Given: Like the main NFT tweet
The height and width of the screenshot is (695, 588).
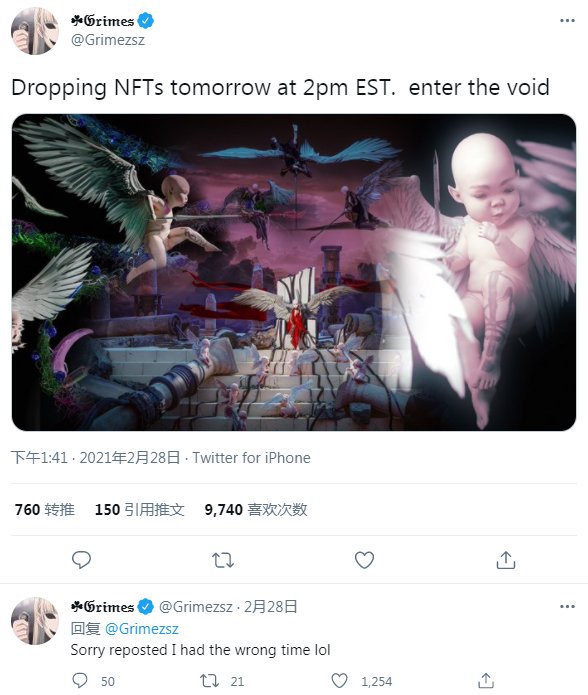Looking at the screenshot, I should [364, 560].
